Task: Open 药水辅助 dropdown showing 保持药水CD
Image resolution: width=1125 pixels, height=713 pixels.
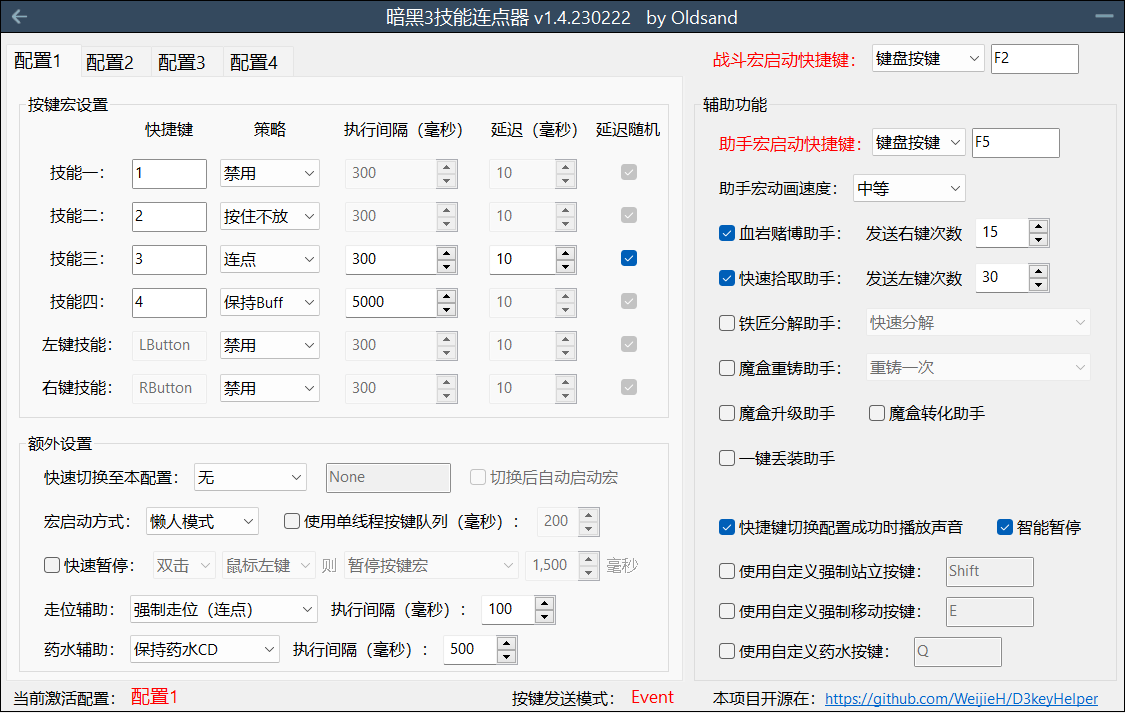Action: click(x=204, y=650)
